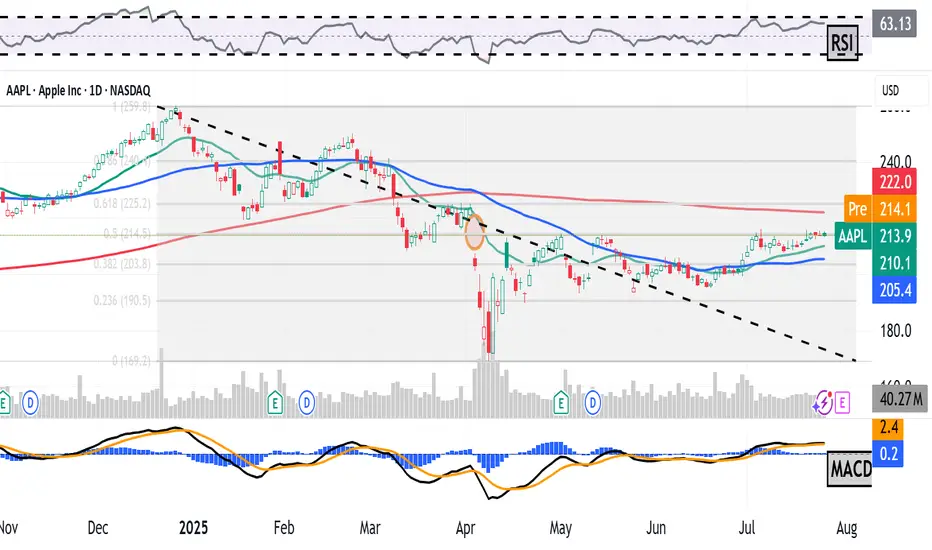
Task: Click the Jun label on time axis
Action: 656,528
